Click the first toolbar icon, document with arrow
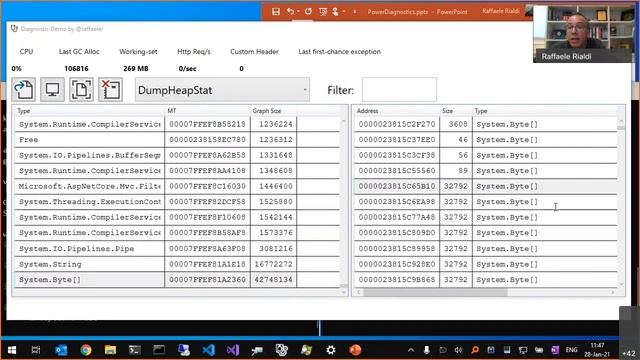This screenshot has height=360, width=640. (x=23, y=89)
